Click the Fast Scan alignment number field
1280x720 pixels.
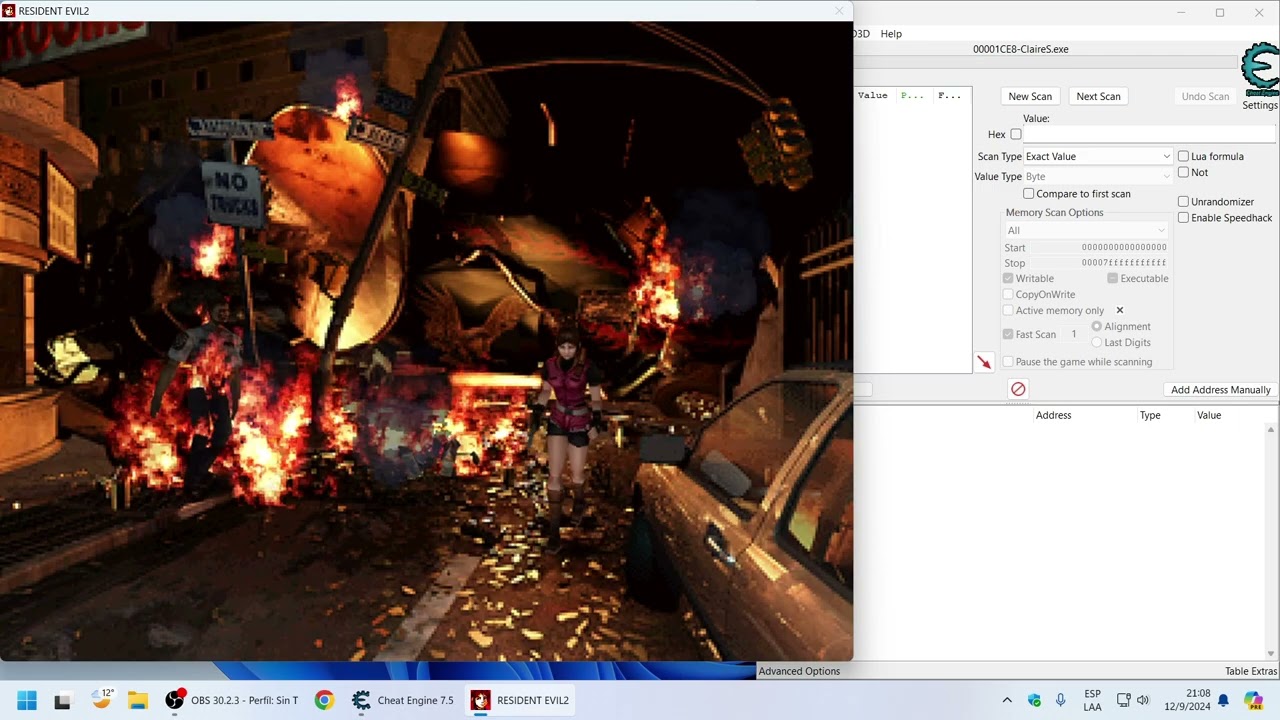tap(1075, 334)
